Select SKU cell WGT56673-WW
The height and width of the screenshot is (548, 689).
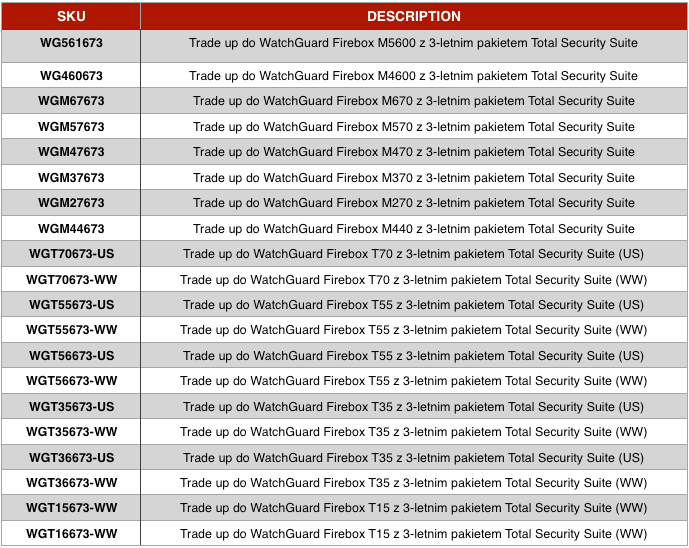[71, 381]
